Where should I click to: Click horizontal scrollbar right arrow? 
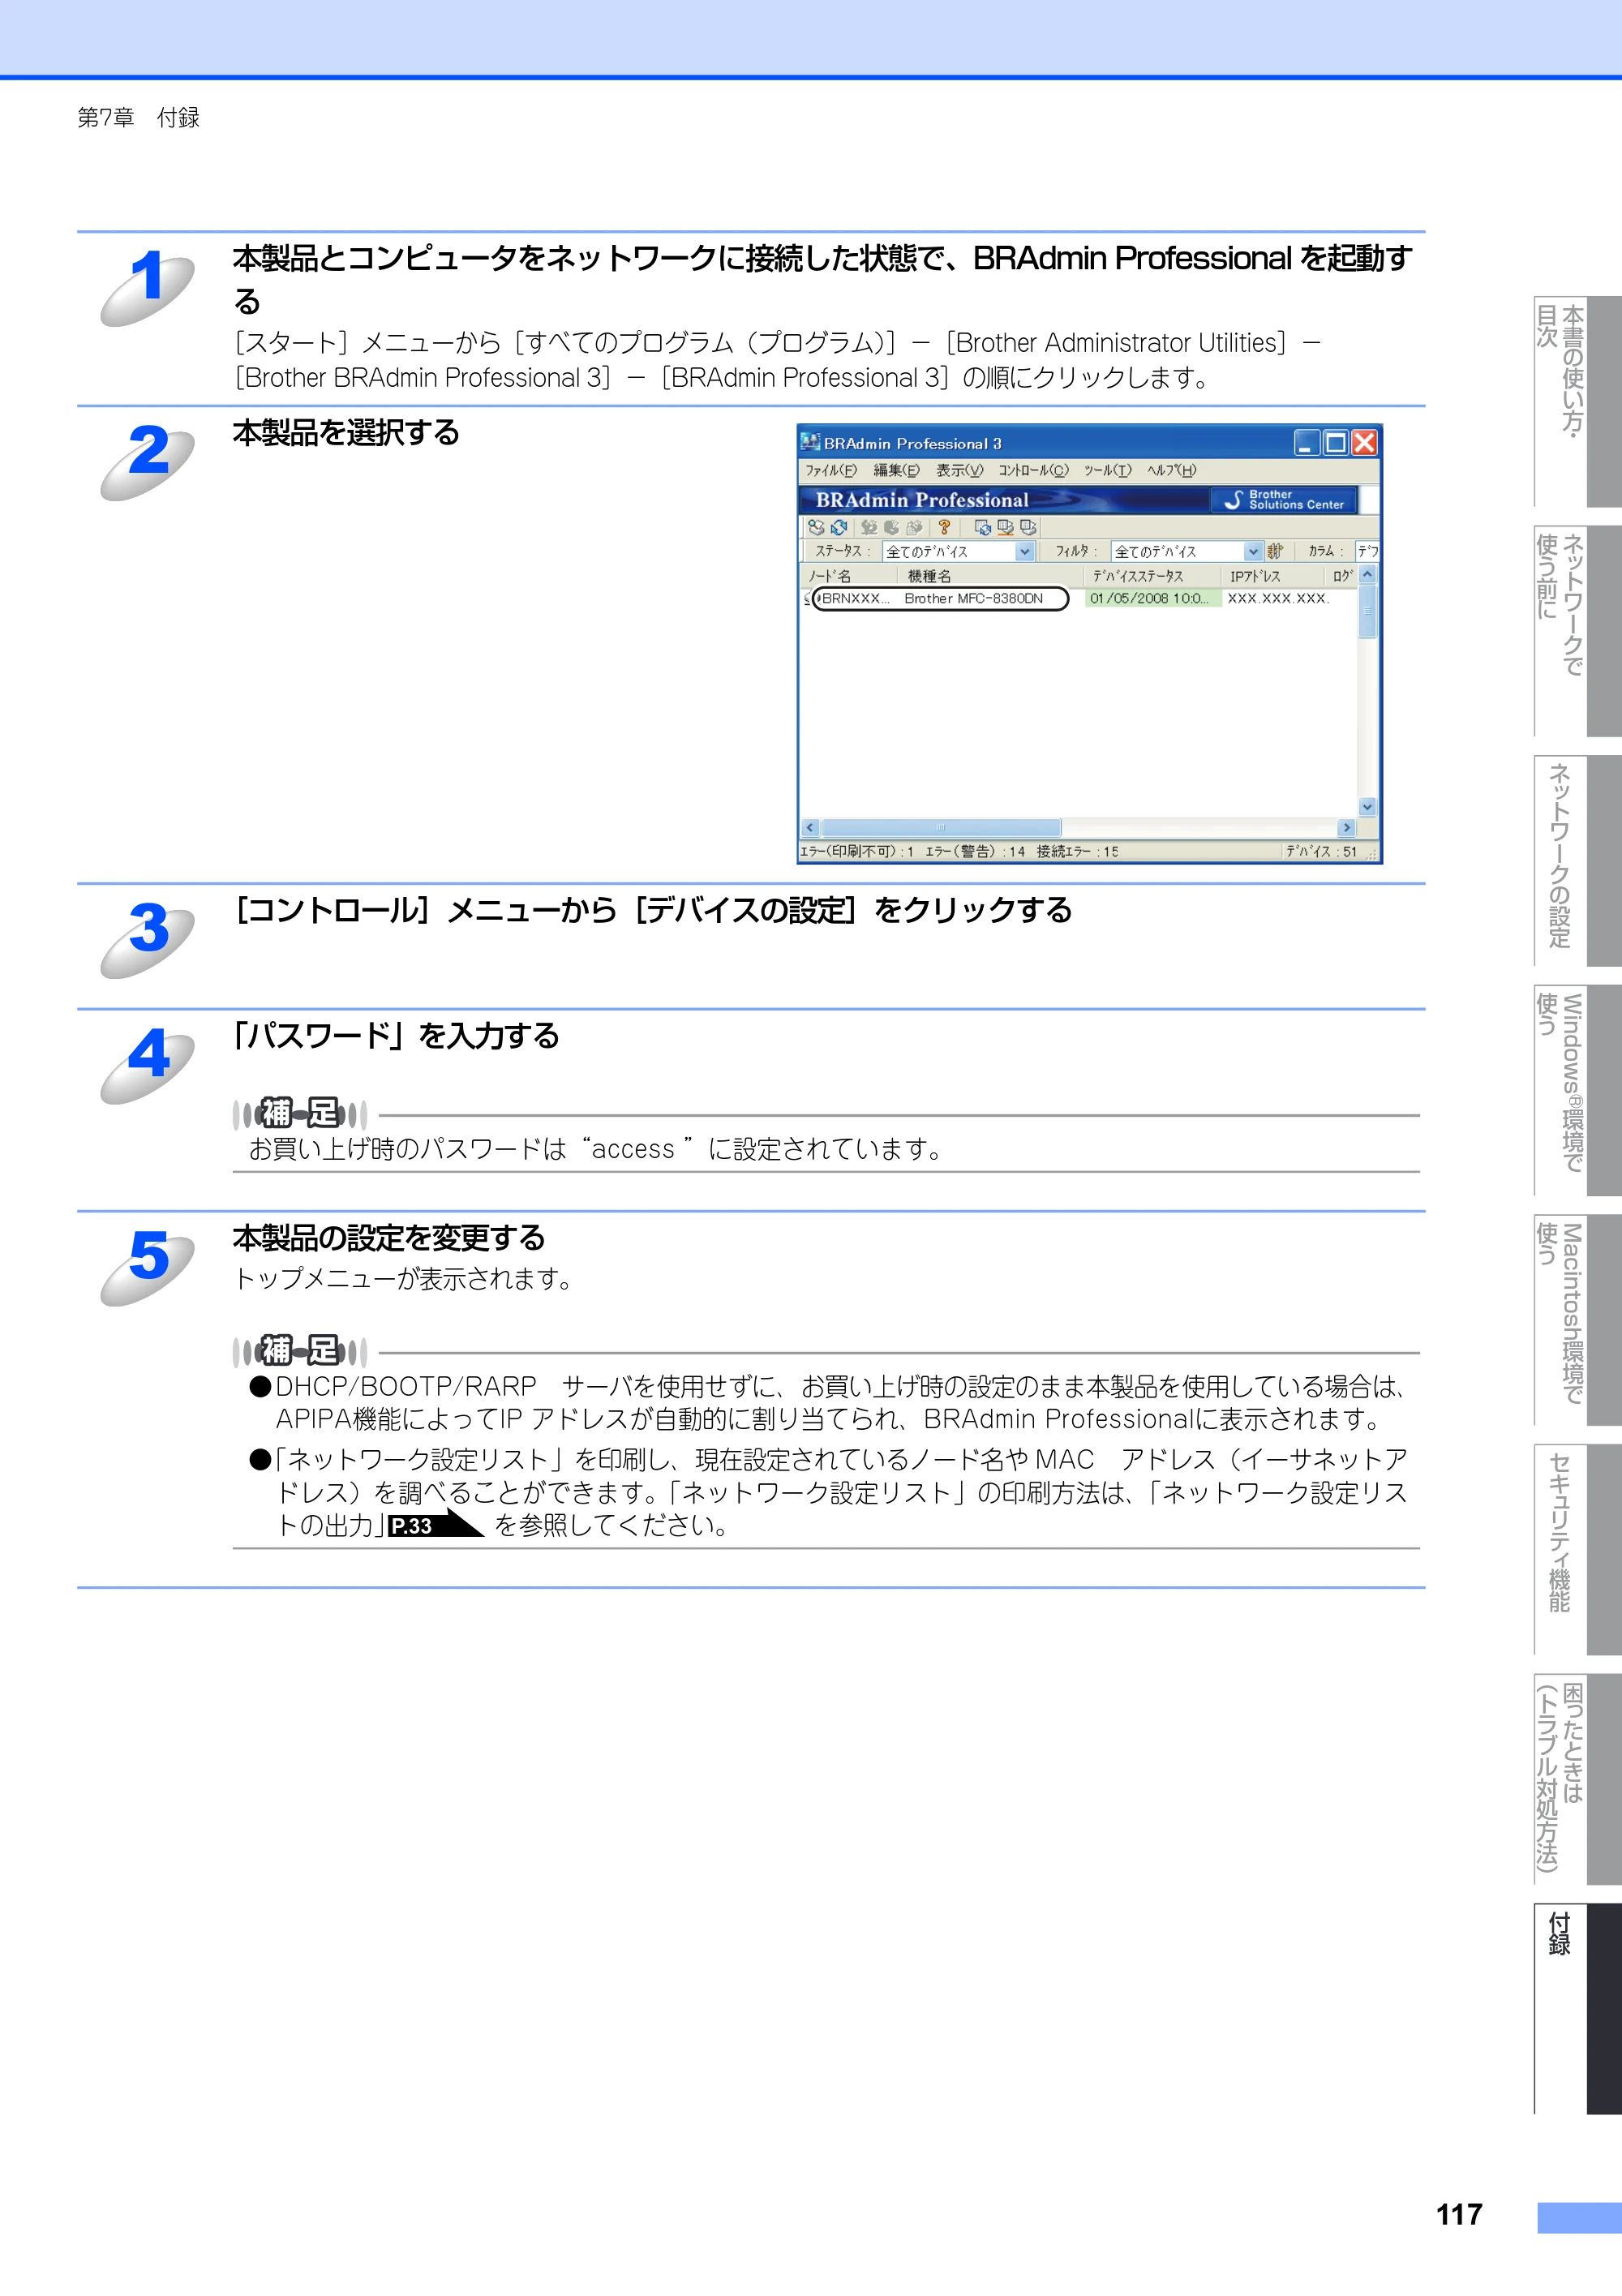point(1347,828)
